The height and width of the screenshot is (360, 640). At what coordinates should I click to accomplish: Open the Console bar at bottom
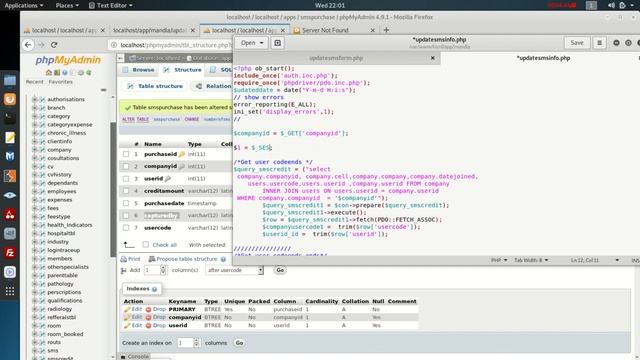pyautogui.click(x=135, y=356)
